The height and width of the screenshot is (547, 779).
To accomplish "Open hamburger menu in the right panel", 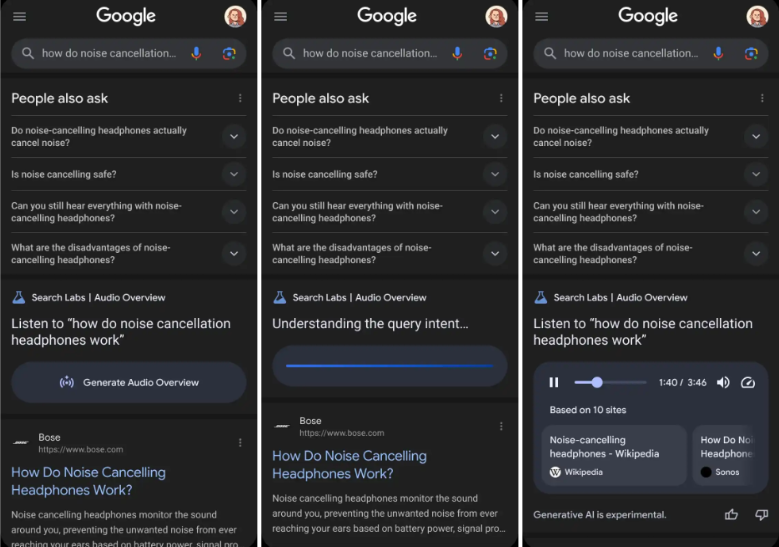I will [x=542, y=17].
